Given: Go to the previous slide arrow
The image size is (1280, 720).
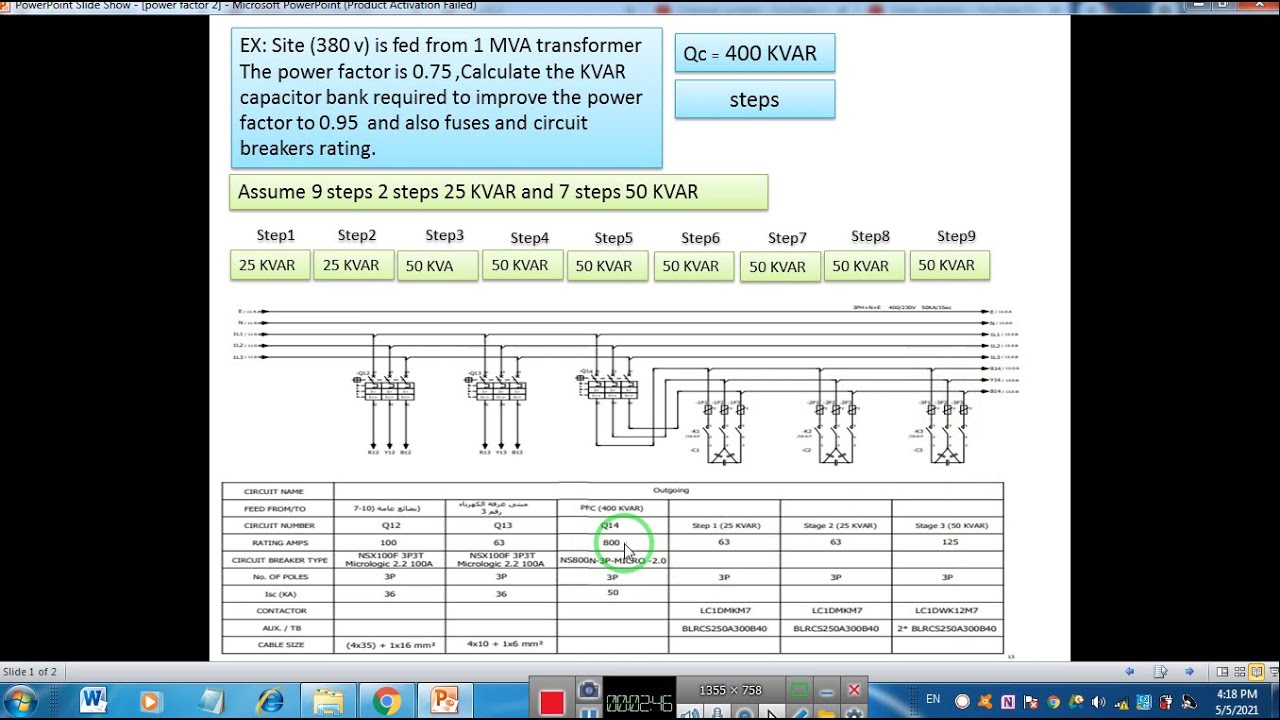Looking at the screenshot, I should (1130, 672).
